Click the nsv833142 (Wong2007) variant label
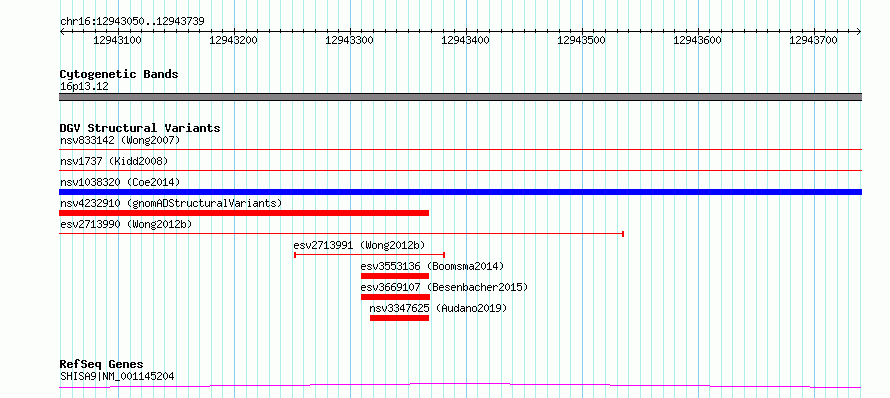Screen dimensions: 890x398 (120, 140)
